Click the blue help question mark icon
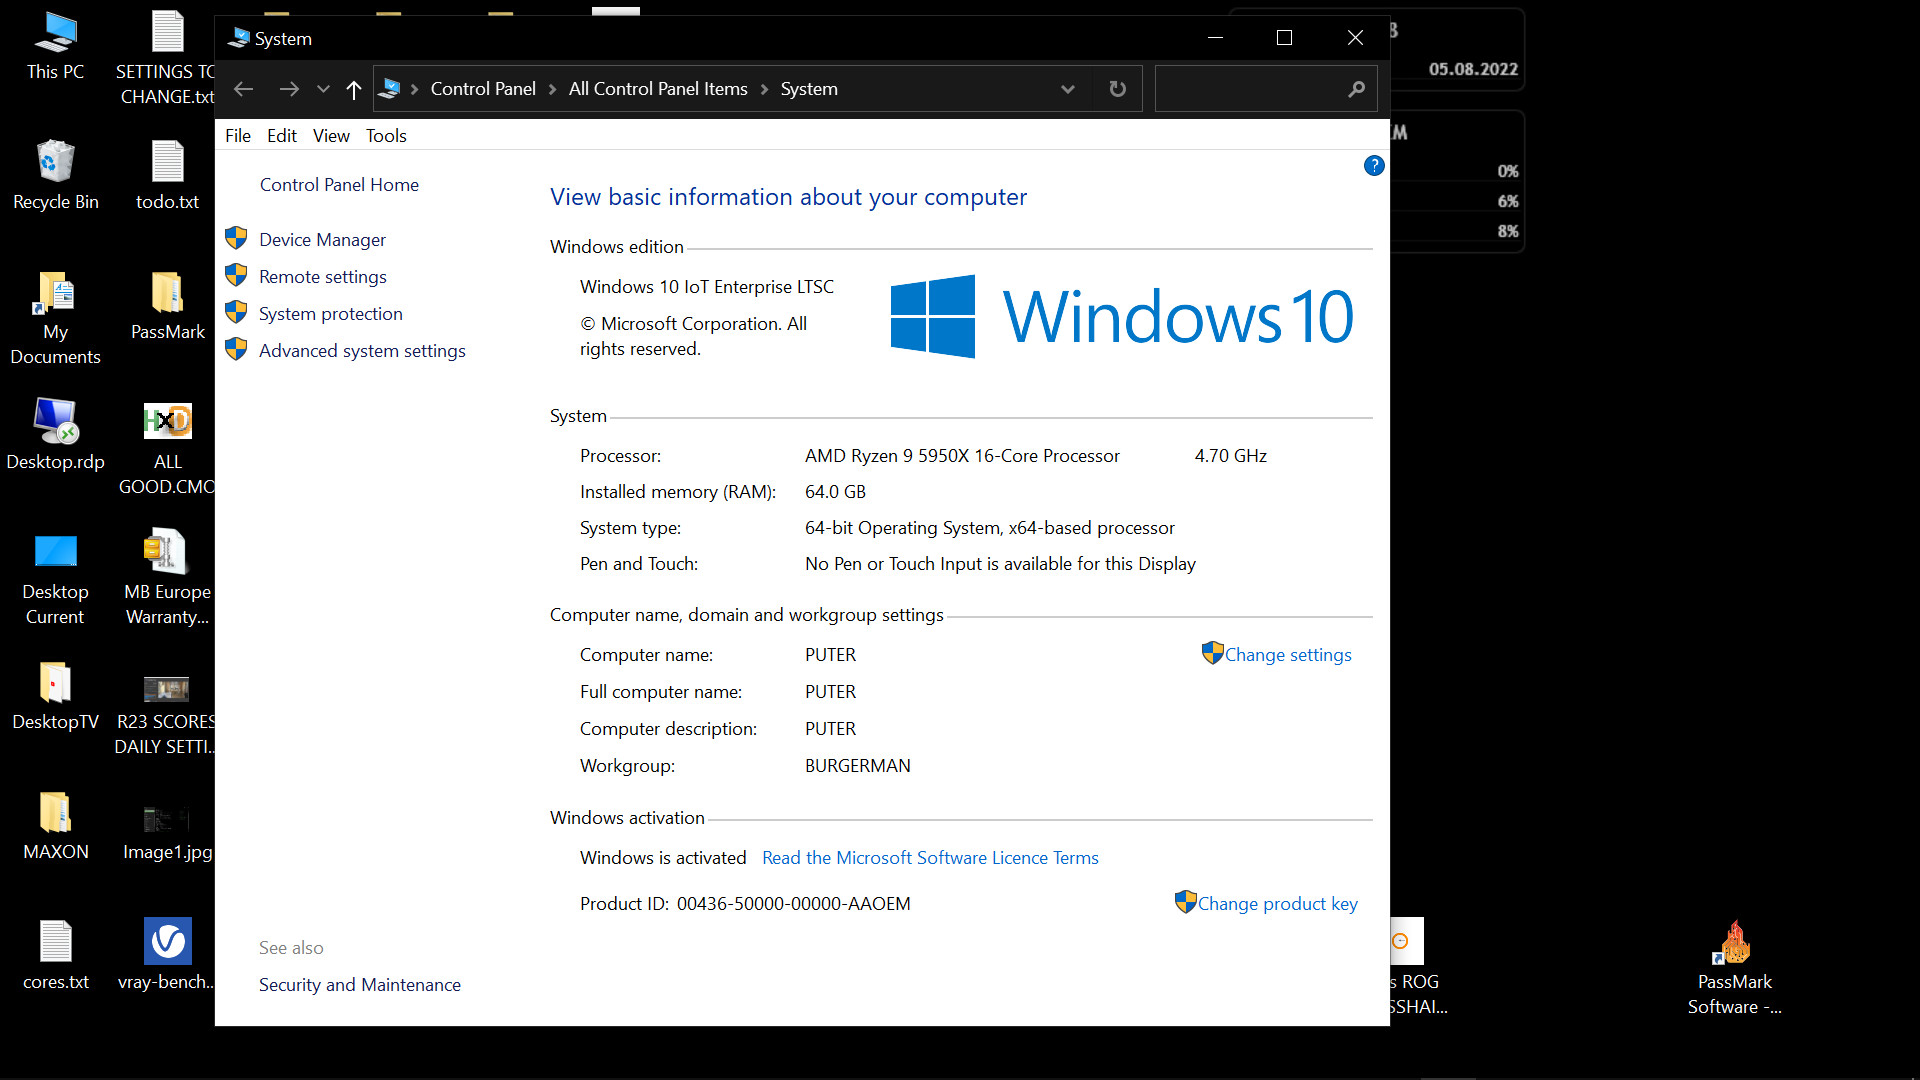This screenshot has width=1920, height=1080. (x=1374, y=166)
